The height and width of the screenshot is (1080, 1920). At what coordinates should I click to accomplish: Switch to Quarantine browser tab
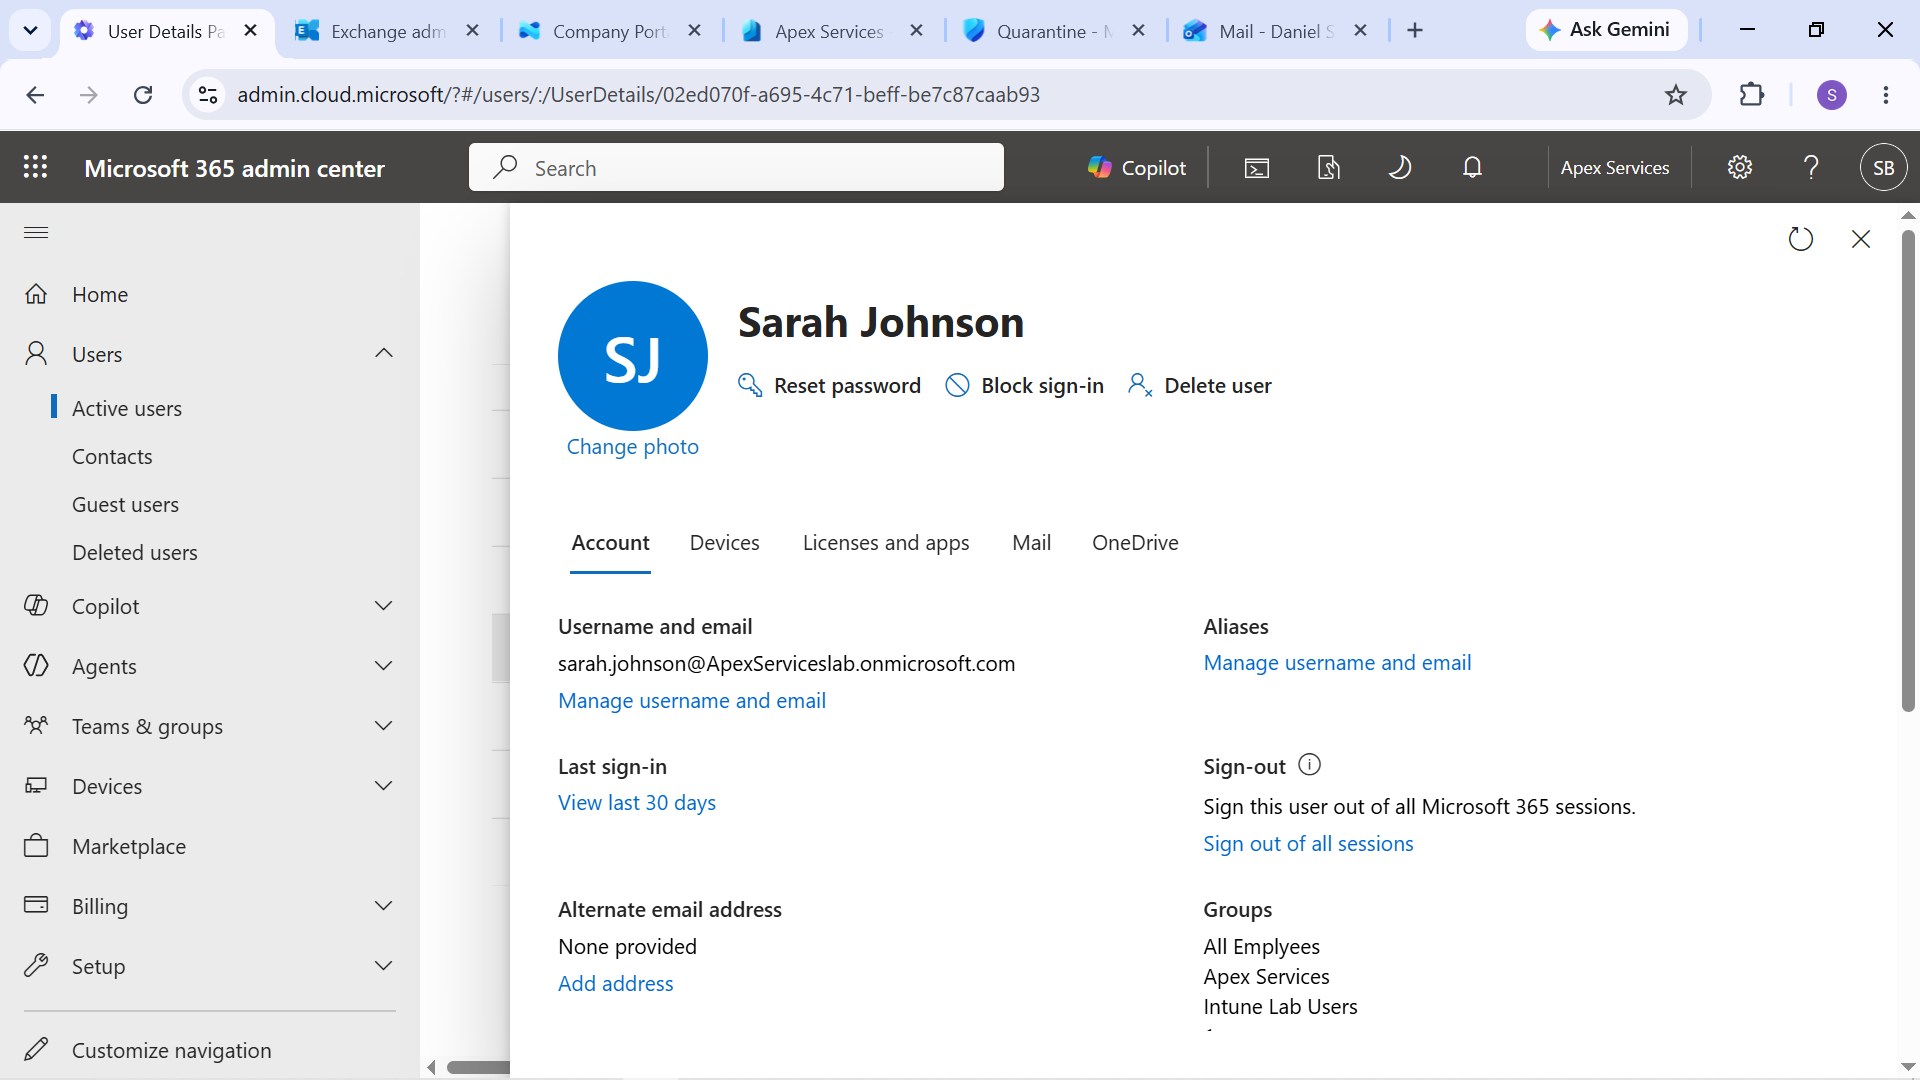tap(1053, 31)
